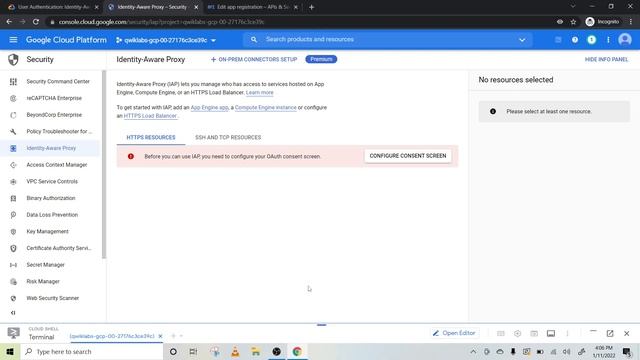Show hidden system tray icons
Image resolution: width=640 pixels, height=360 pixels.
(473, 351)
